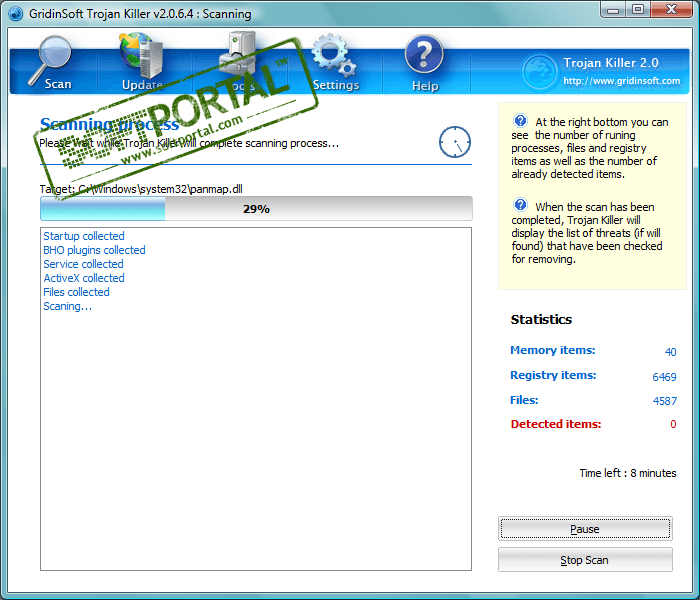Select the 'Files collected' log line
Image resolution: width=700 pixels, height=600 pixels.
76,292
